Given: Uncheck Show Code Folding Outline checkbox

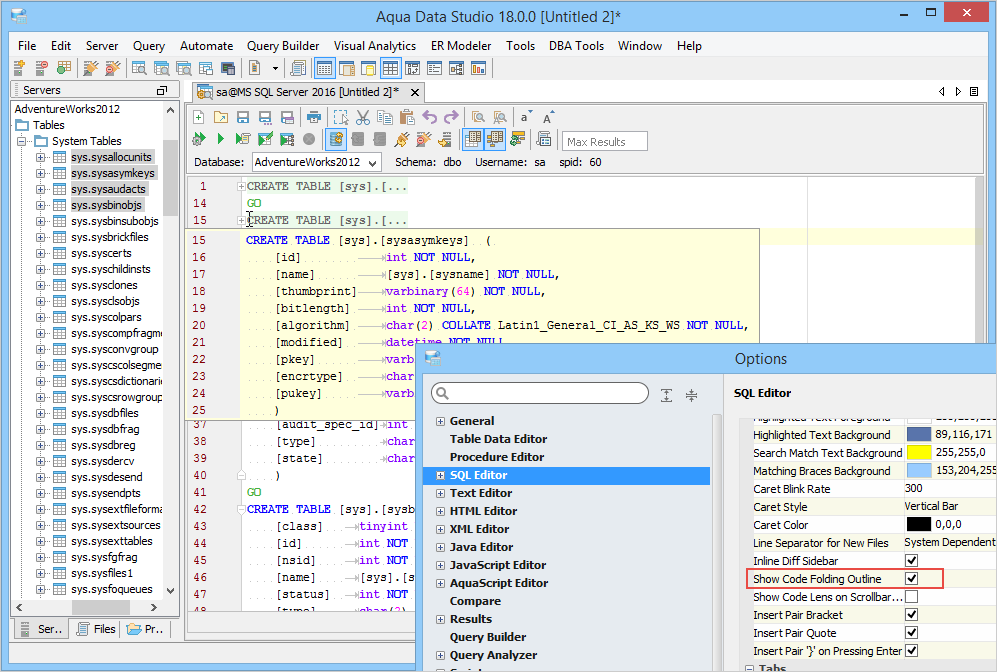Looking at the screenshot, I should pos(911,579).
